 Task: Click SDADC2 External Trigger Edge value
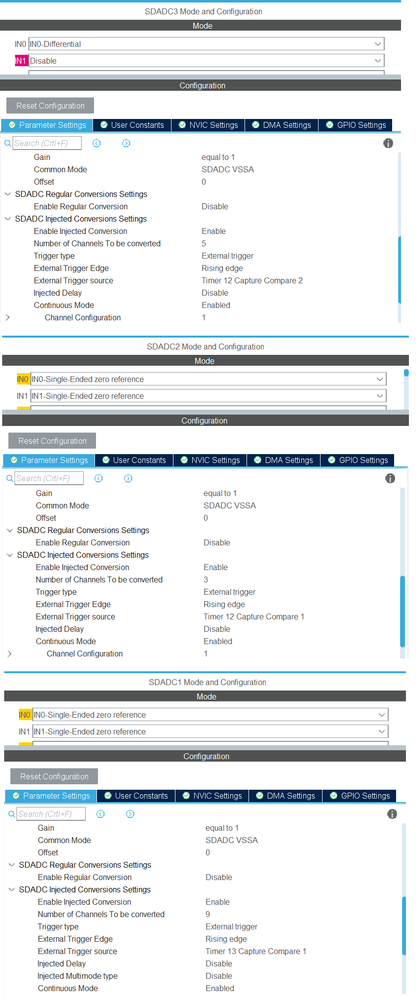tap(224, 605)
